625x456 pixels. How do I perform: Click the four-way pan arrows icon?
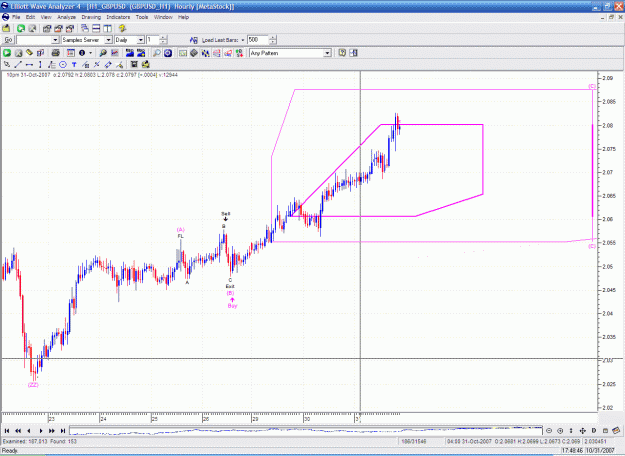click(x=582, y=431)
